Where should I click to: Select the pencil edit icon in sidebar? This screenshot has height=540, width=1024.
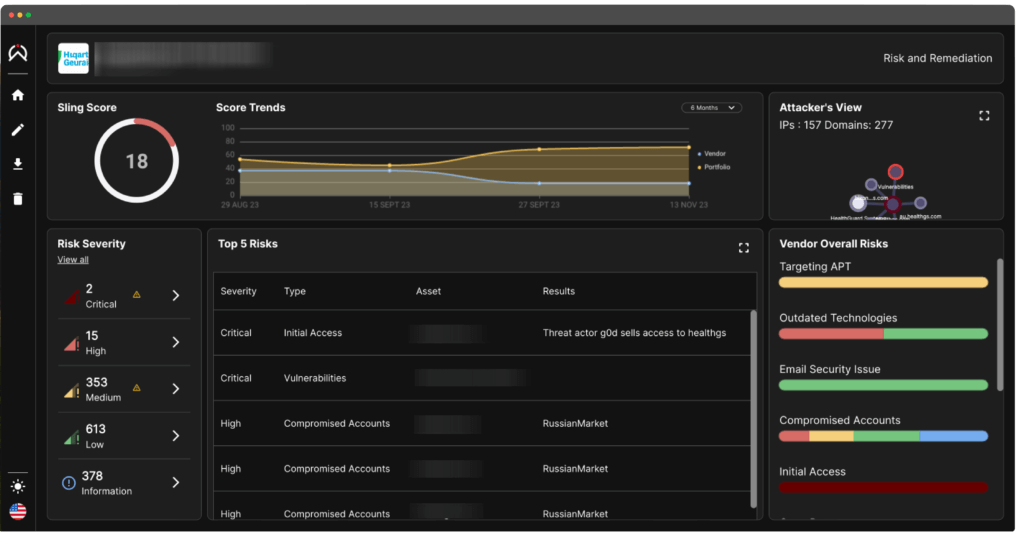(x=17, y=130)
